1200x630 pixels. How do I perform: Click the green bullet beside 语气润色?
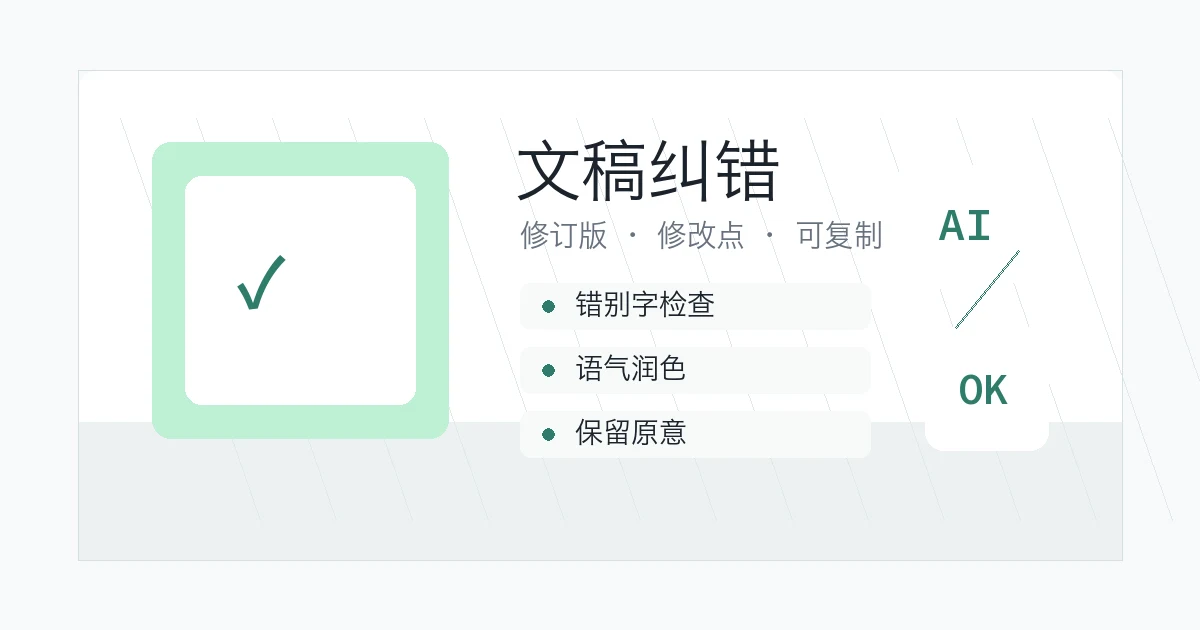(548, 370)
